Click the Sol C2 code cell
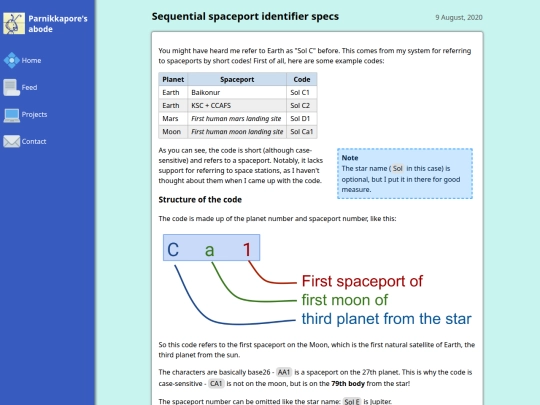The width and height of the screenshot is (540, 405). pyautogui.click(x=302, y=105)
